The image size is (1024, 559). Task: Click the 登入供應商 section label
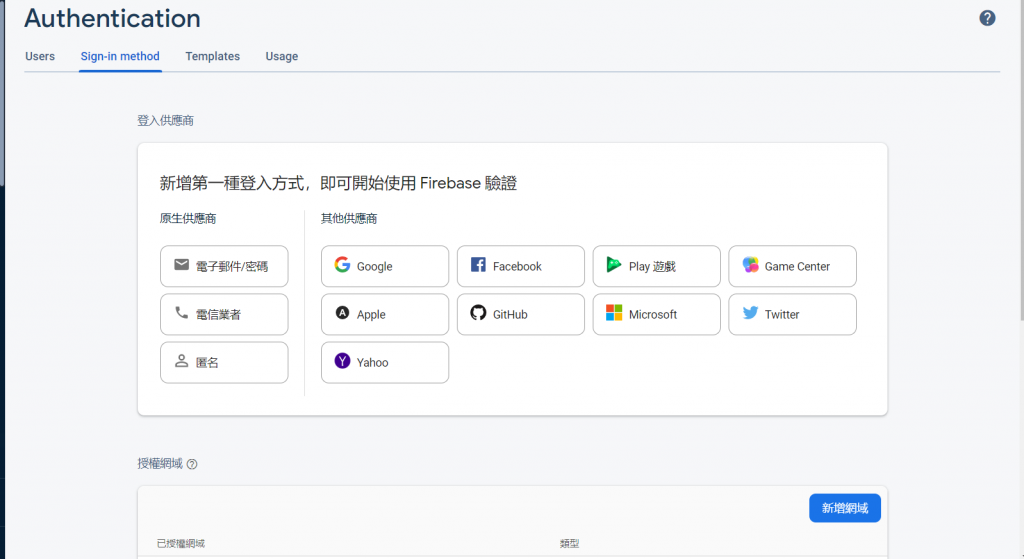(x=165, y=120)
